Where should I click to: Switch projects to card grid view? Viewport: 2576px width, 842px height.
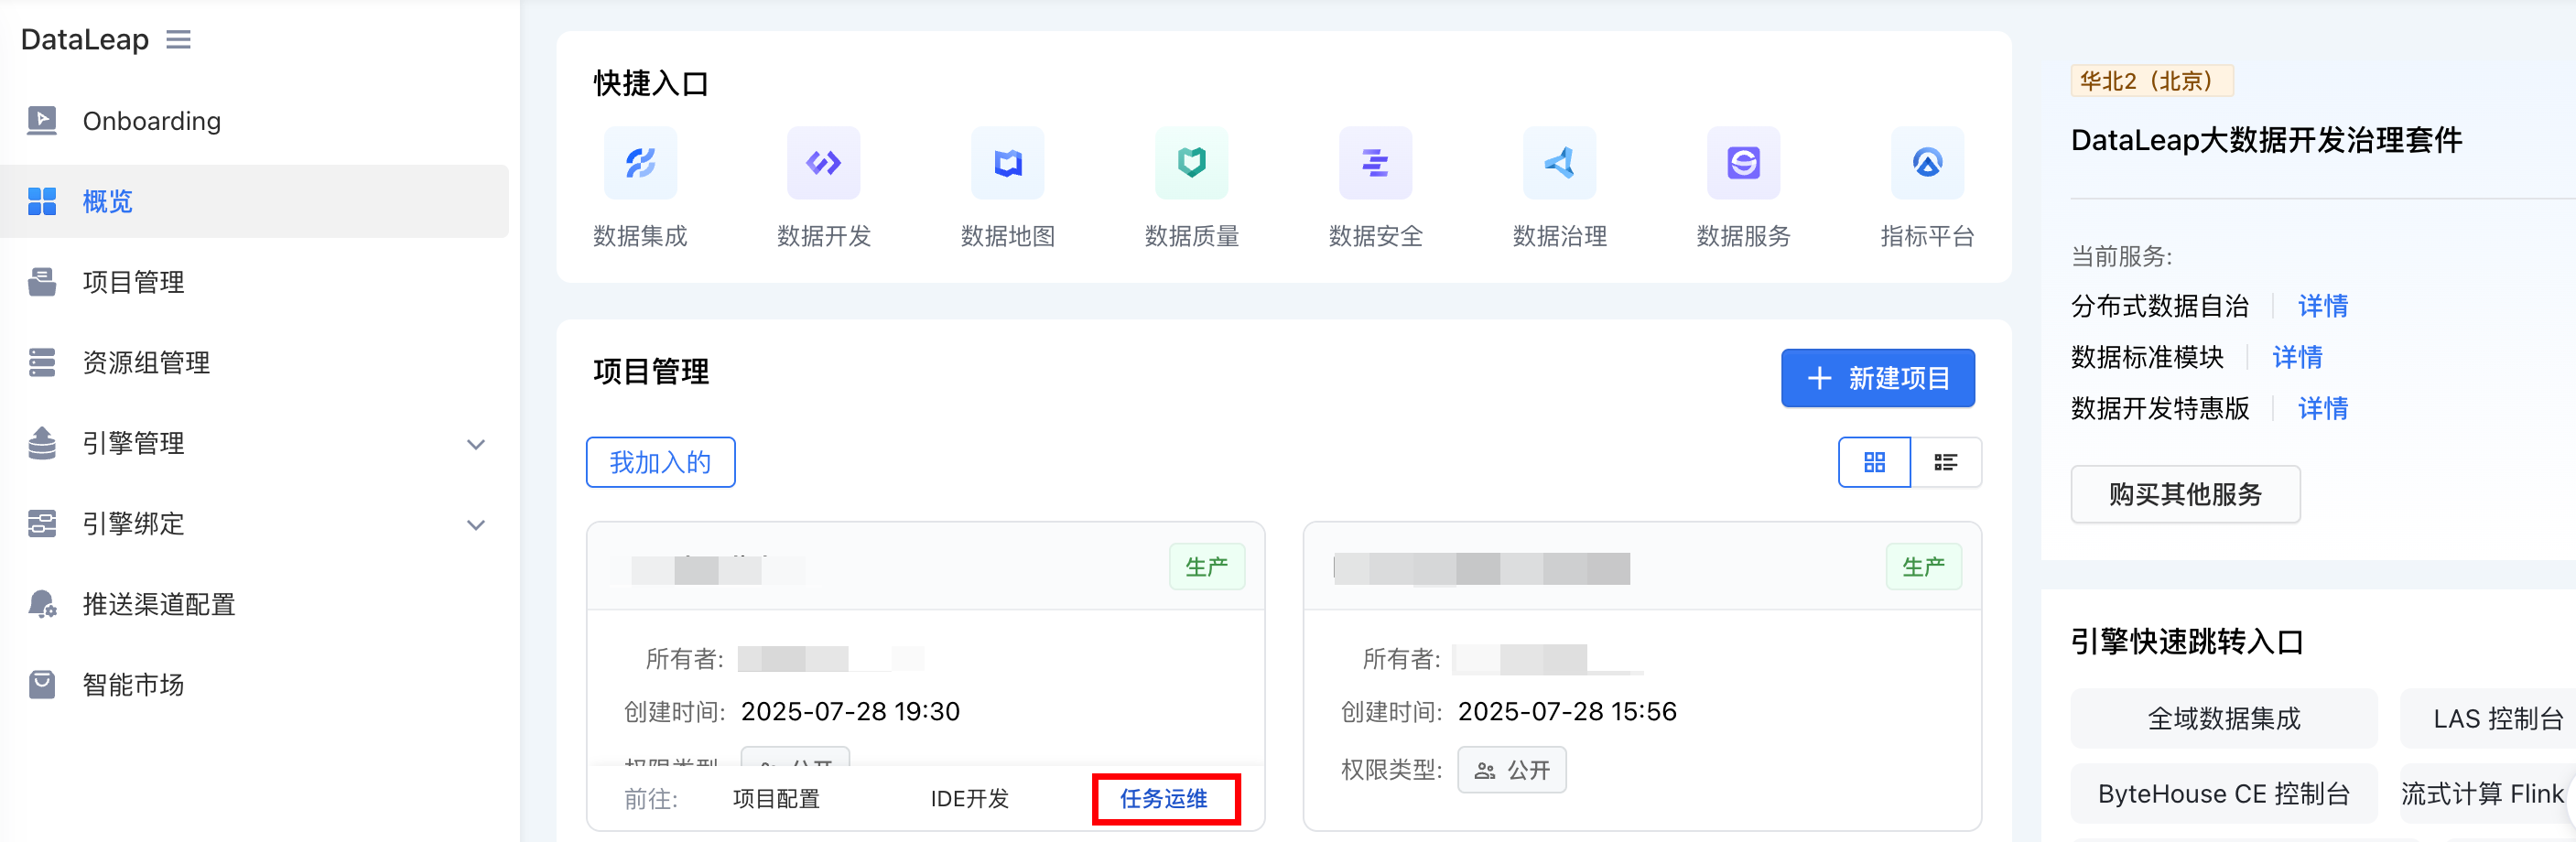(1875, 462)
